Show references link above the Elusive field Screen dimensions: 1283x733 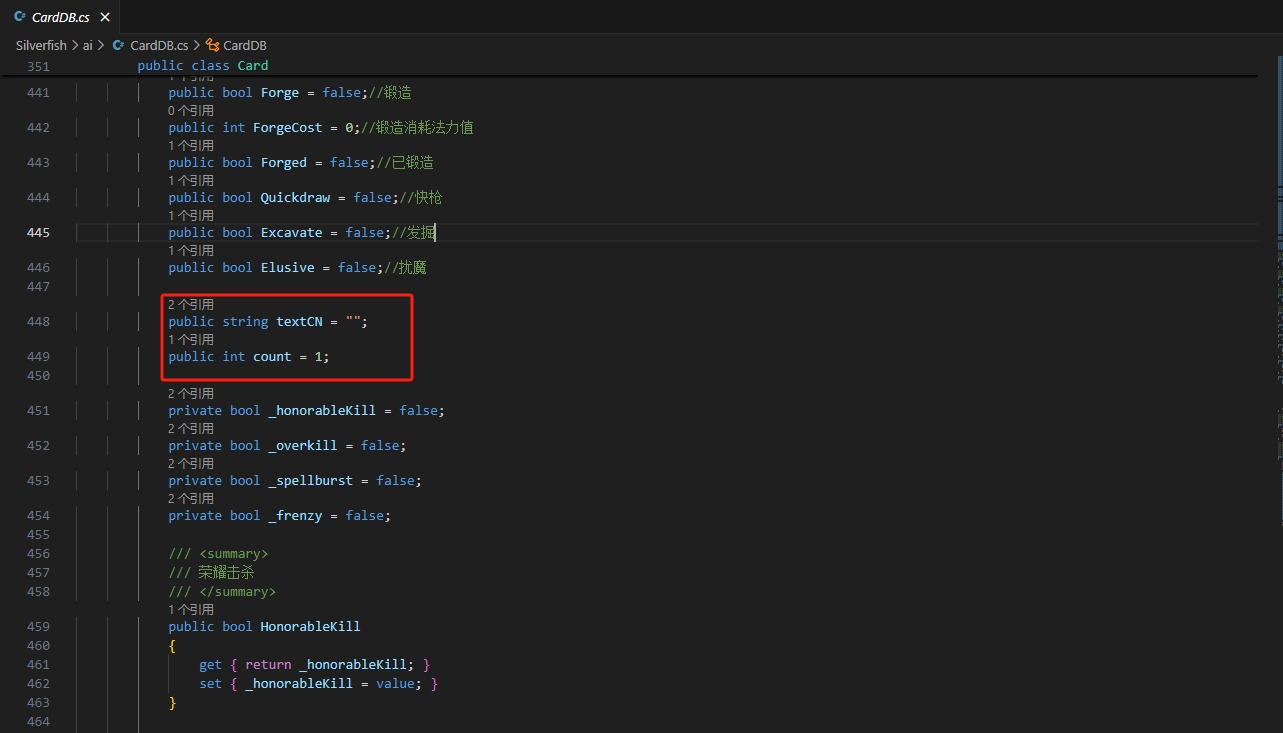tap(191, 250)
